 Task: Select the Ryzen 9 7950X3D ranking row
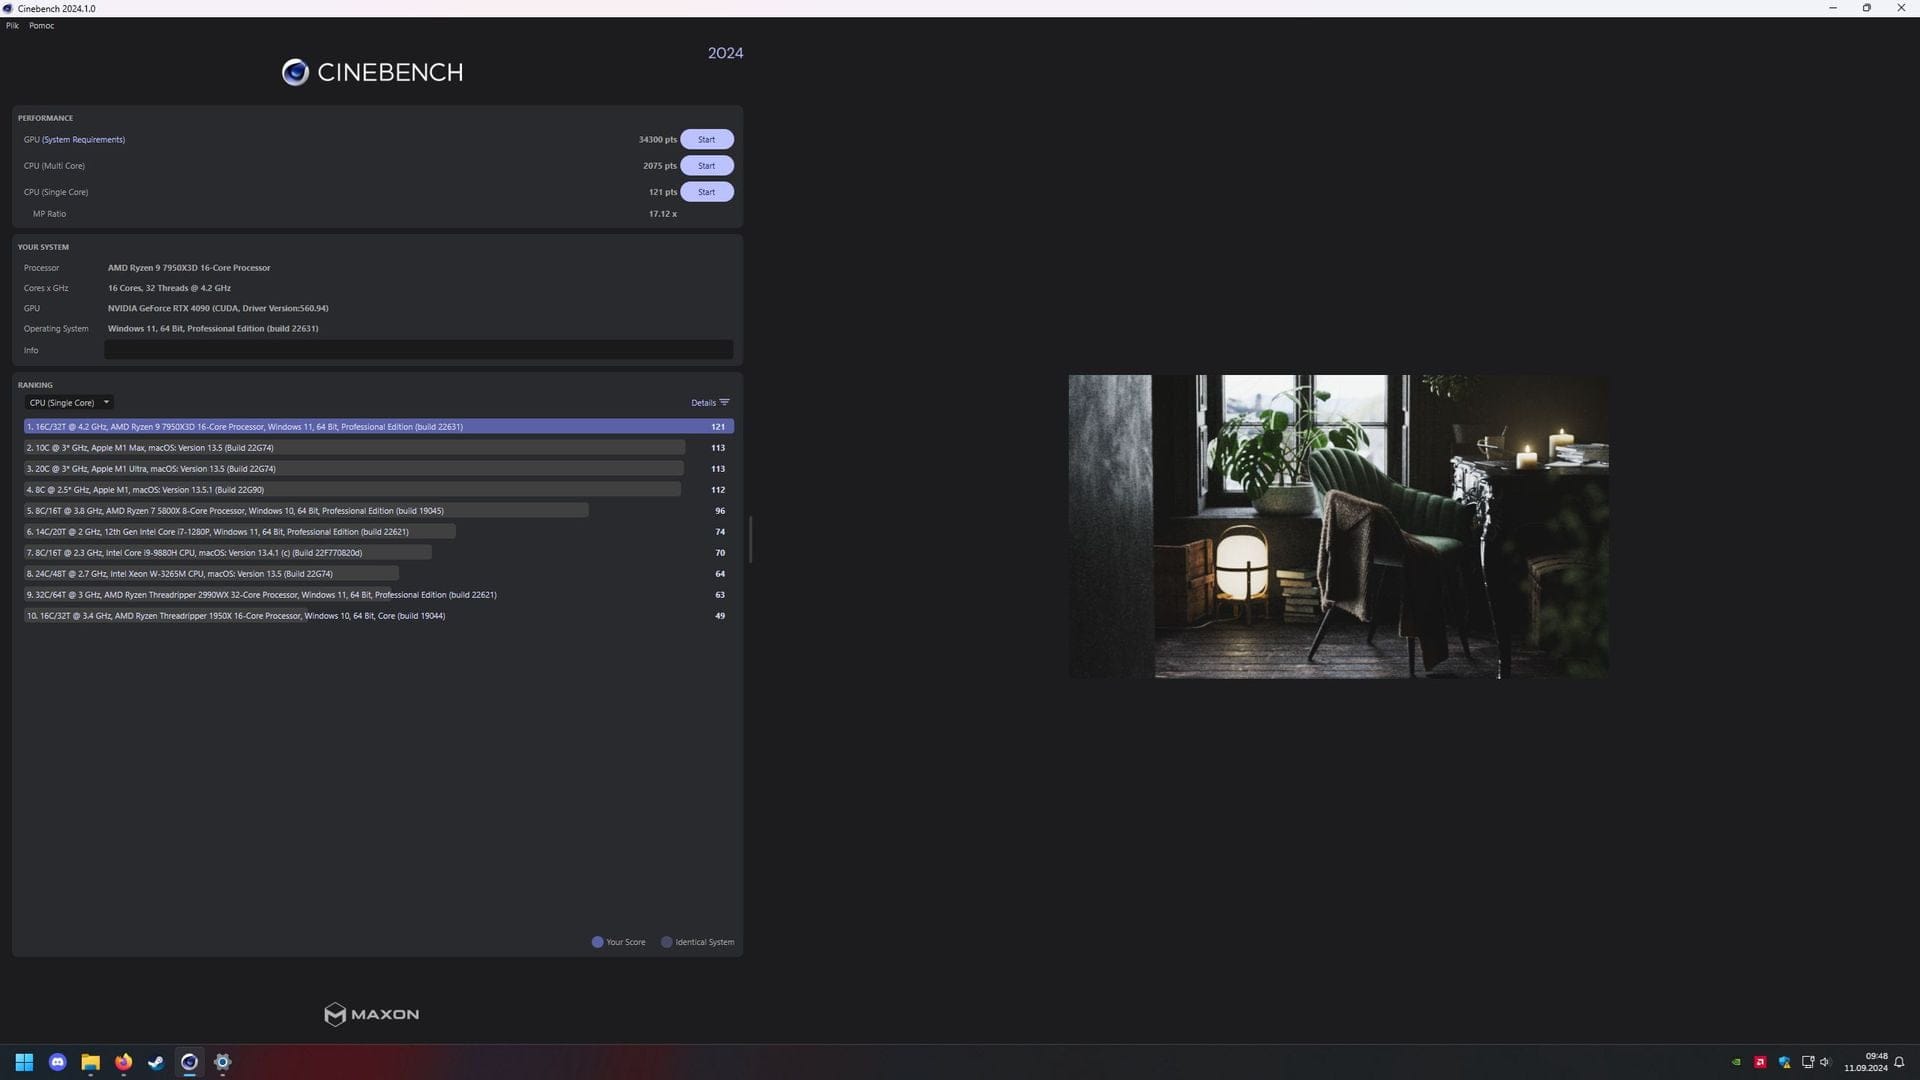tap(379, 426)
